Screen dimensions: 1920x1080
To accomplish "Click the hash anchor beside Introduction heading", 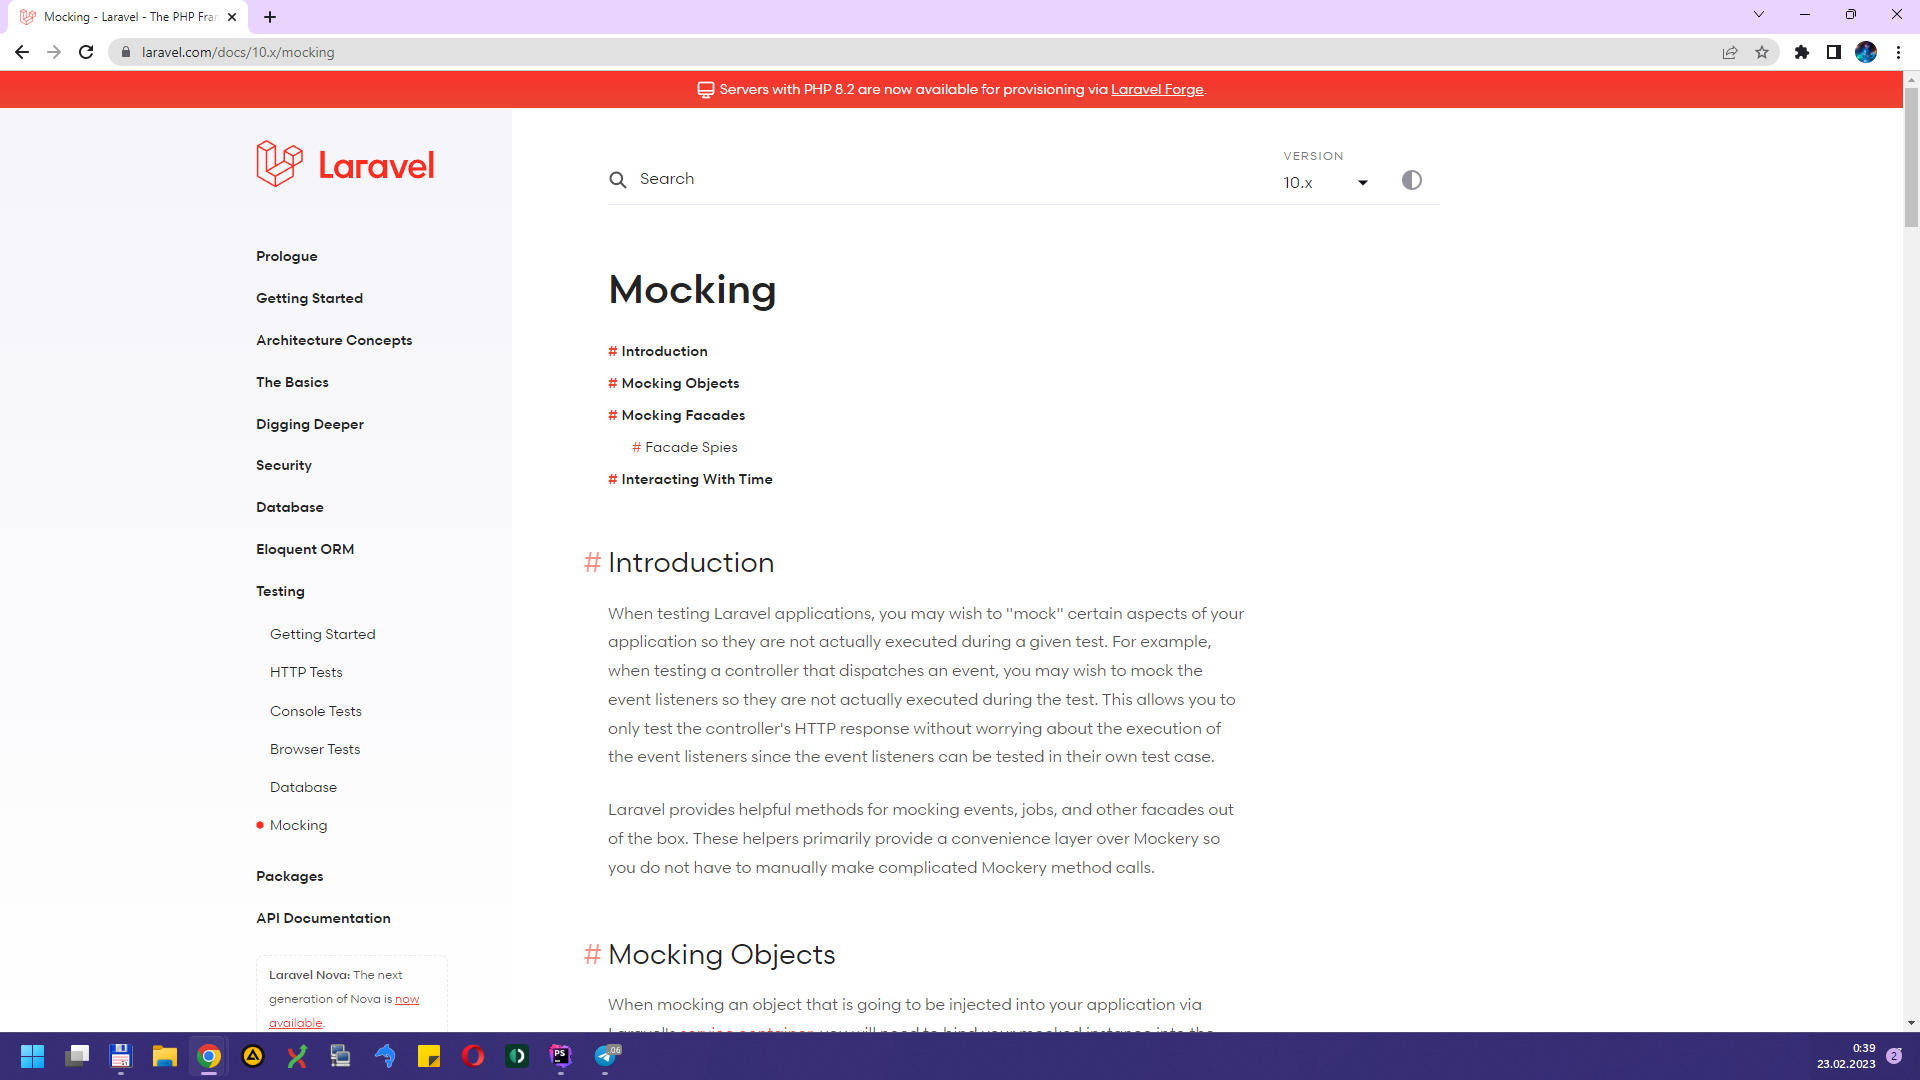I will [592, 562].
